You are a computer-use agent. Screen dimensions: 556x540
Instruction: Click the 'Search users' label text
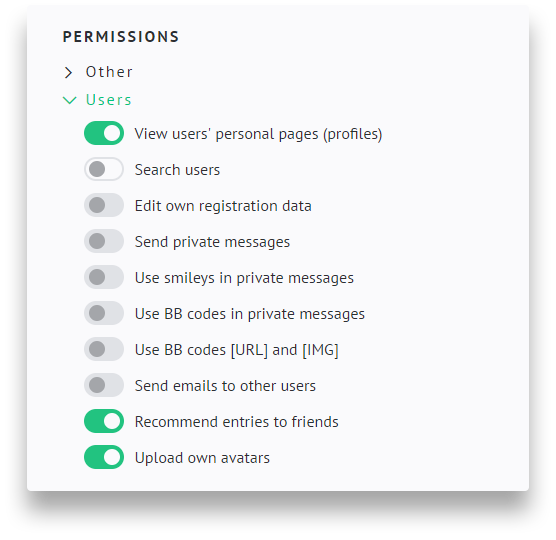click(x=177, y=170)
